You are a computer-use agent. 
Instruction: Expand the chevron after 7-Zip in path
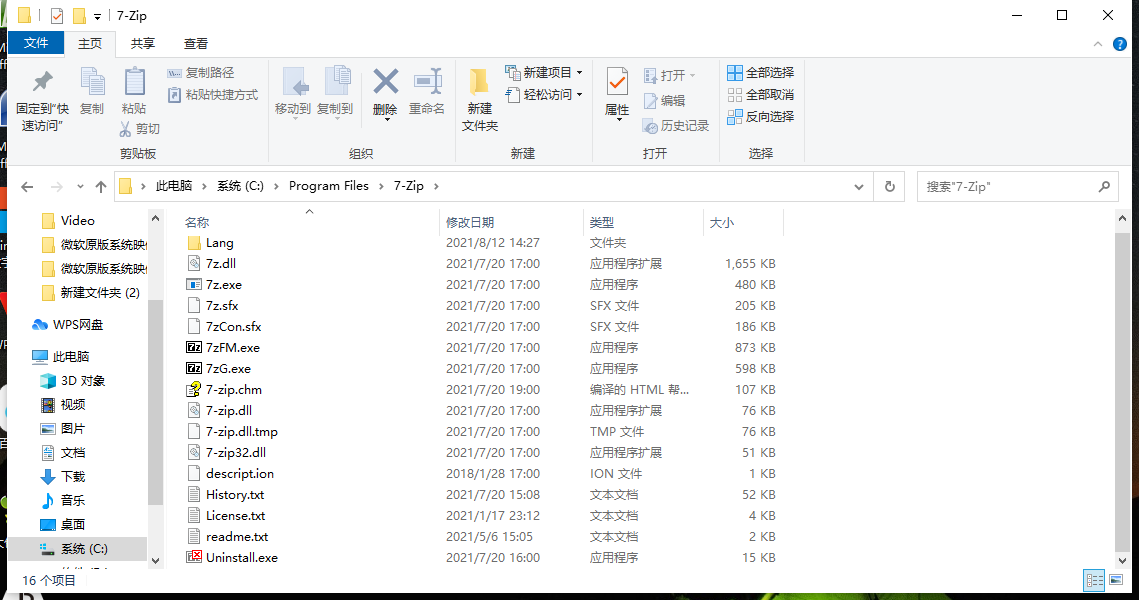coord(436,187)
